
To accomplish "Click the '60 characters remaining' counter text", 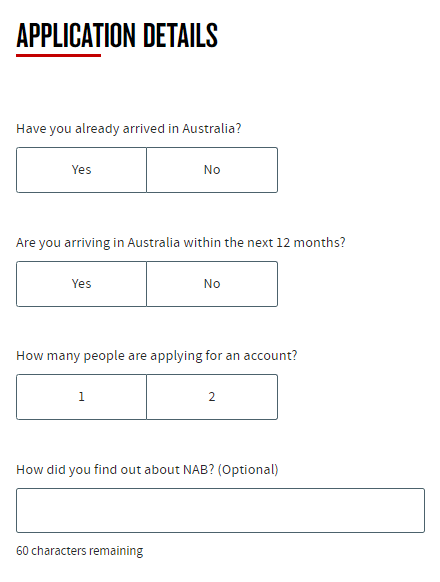I will point(79,551).
